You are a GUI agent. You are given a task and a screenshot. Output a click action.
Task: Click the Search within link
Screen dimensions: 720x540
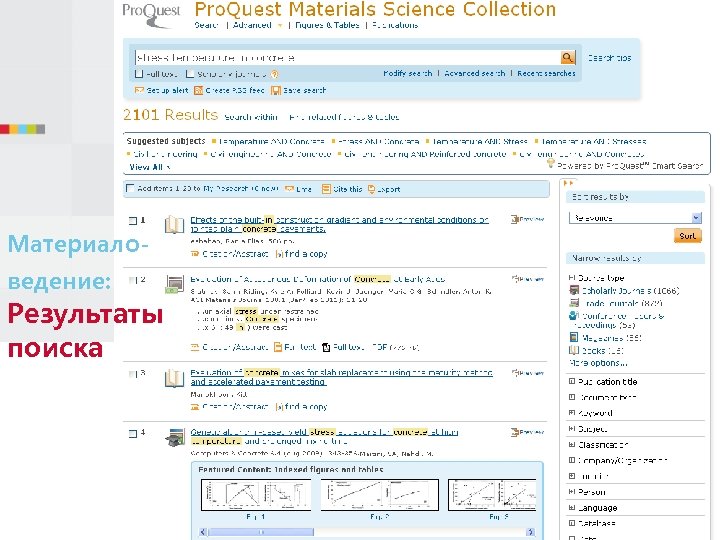point(251,117)
